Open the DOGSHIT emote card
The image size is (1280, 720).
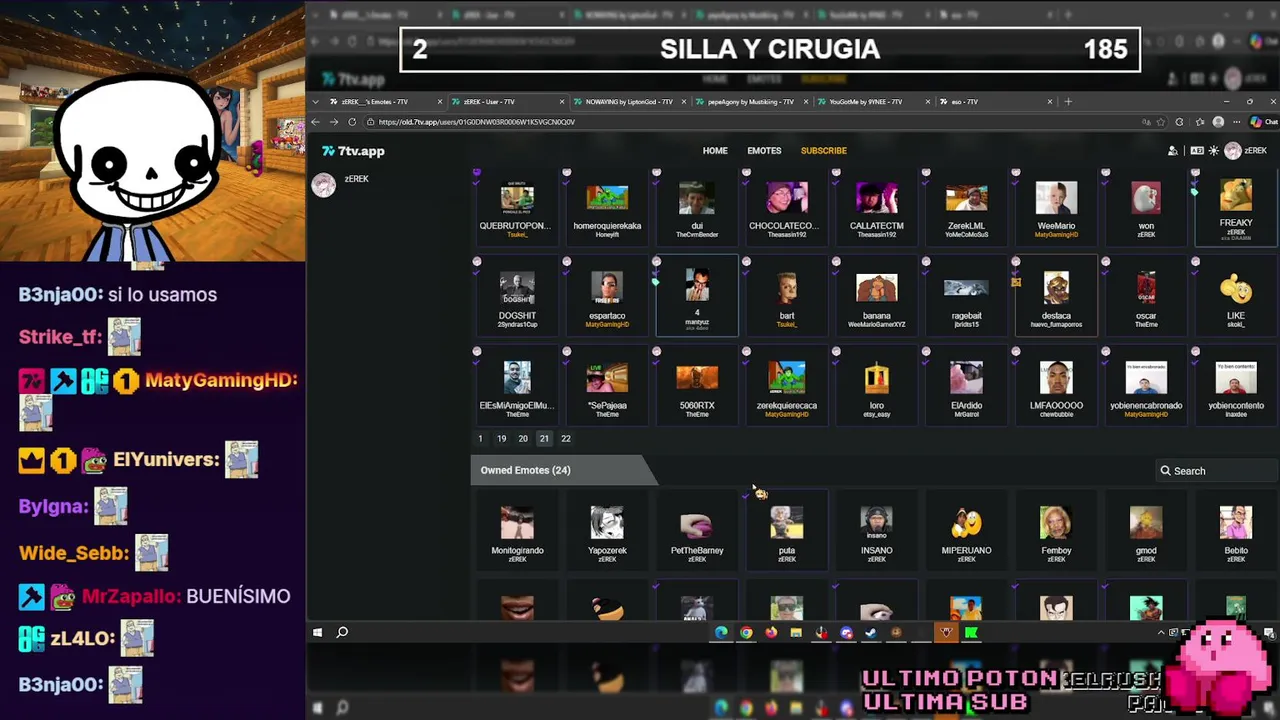(x=517, y=295)
